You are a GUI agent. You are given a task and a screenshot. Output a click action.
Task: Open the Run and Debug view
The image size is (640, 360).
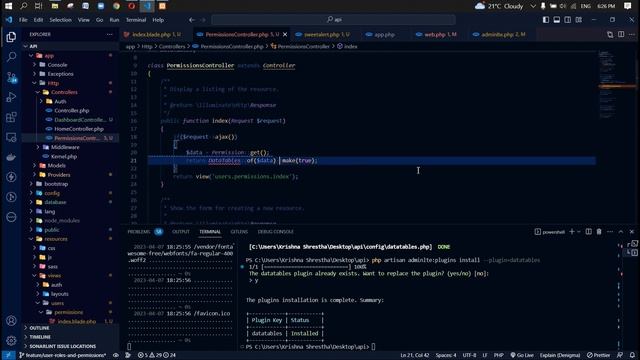coord(11,97)
